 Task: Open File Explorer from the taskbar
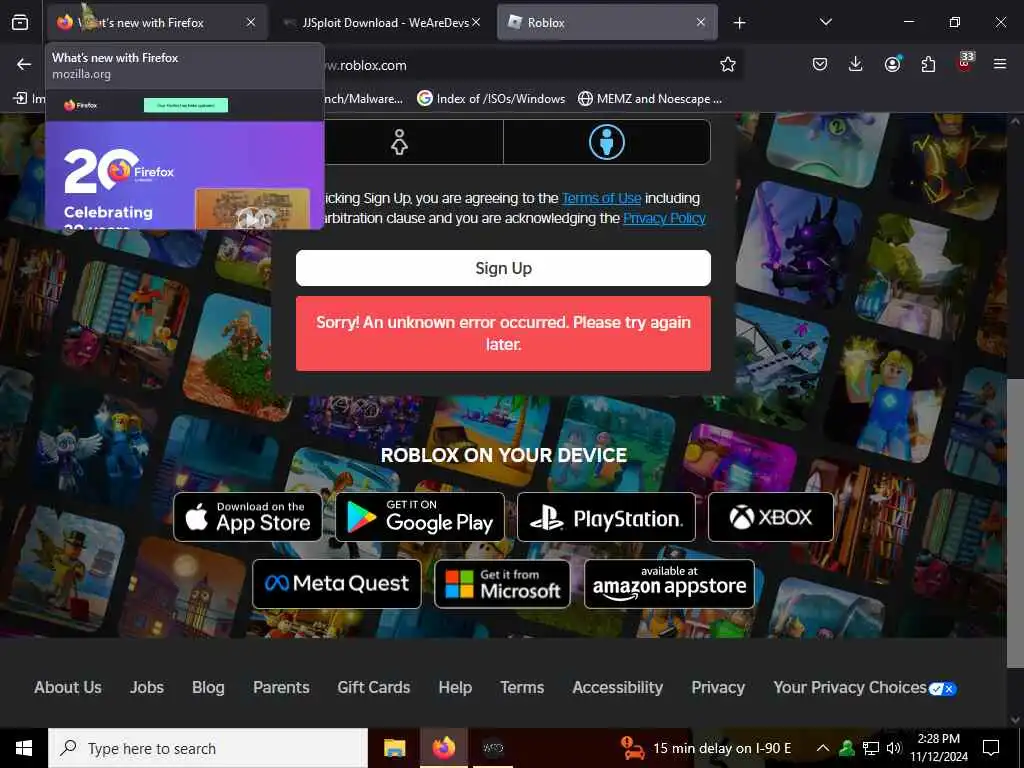pos(394,748)
